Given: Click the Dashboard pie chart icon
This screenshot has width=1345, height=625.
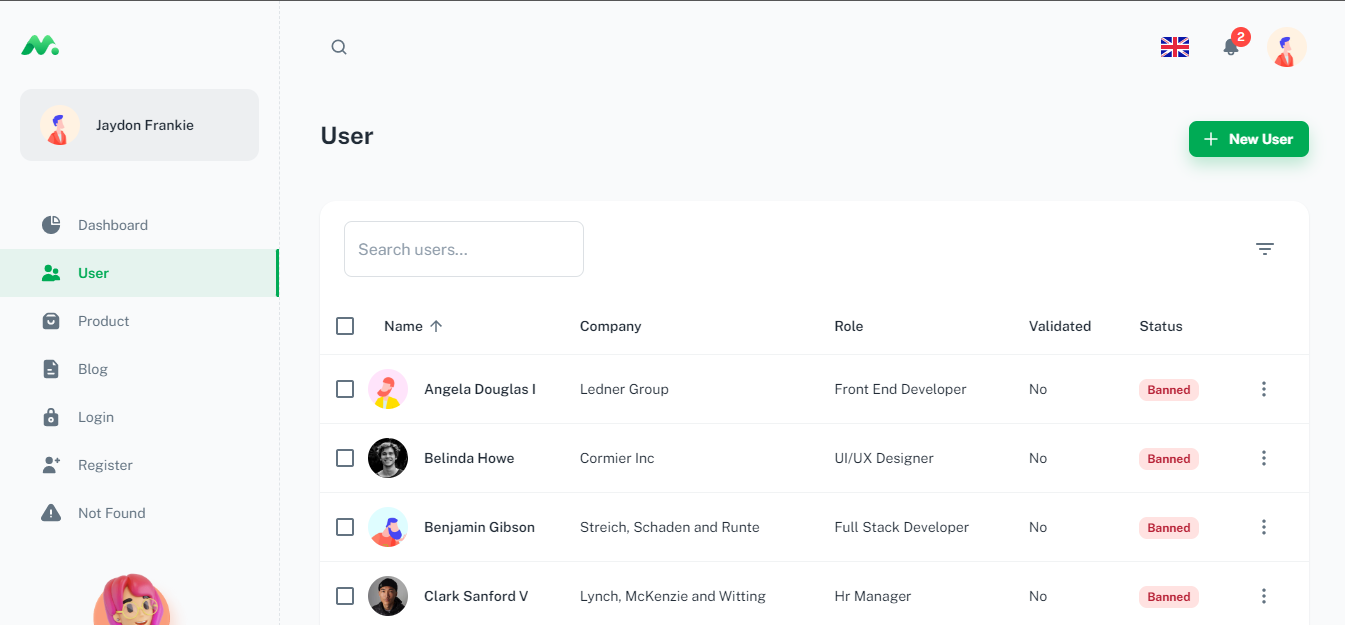Looking at the screenshot, I should pos(51,225).
